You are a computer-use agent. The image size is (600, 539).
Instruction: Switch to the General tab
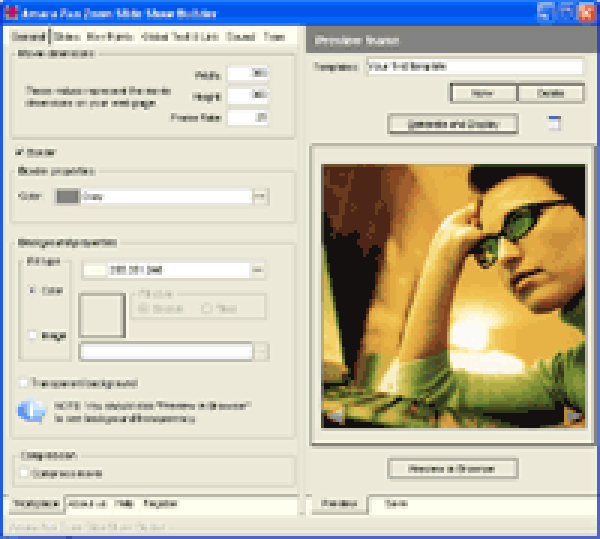click(x=28, y=37)
